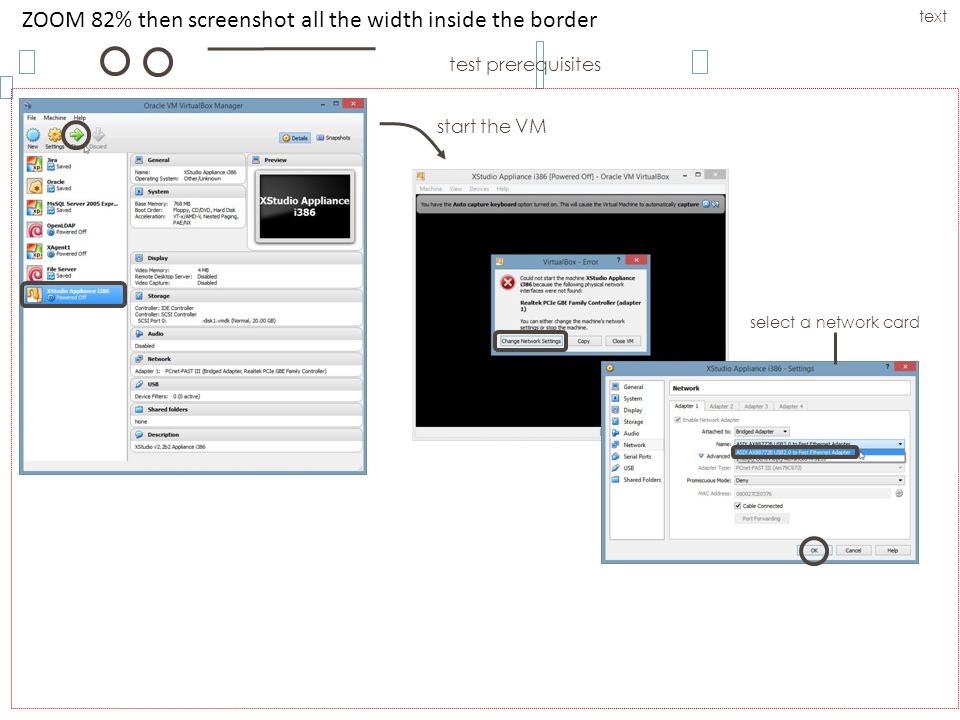
Task: Click the Preview section icon in details pane
Action: click(256, 160)
